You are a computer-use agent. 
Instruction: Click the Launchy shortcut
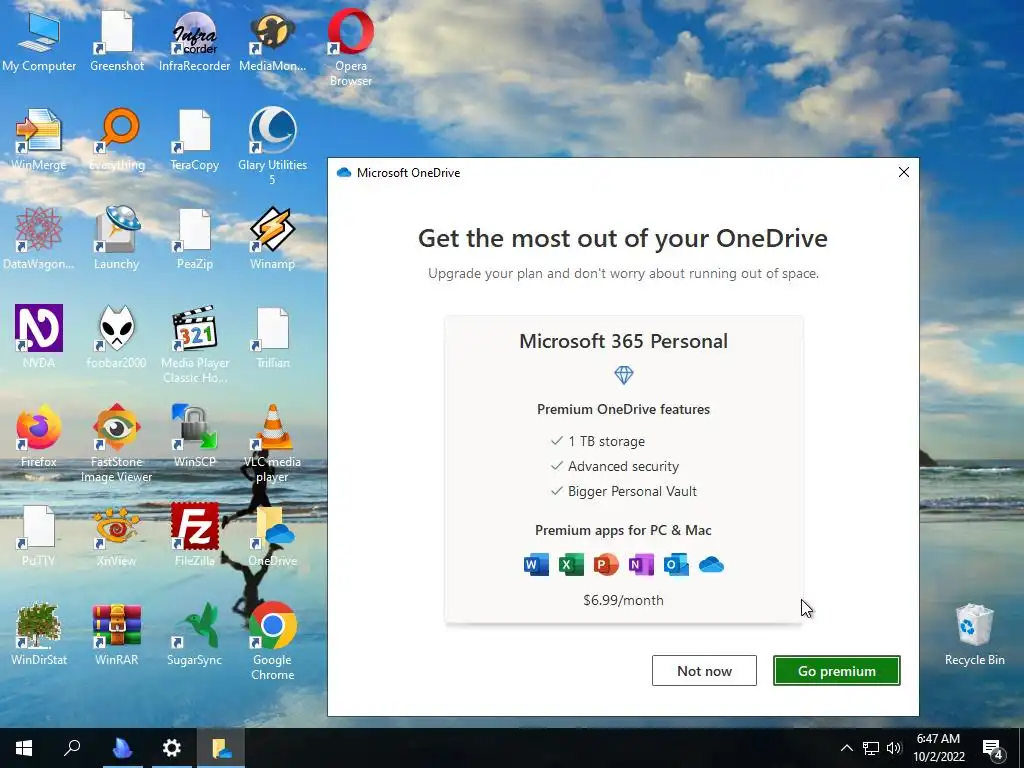pos(117,239)
